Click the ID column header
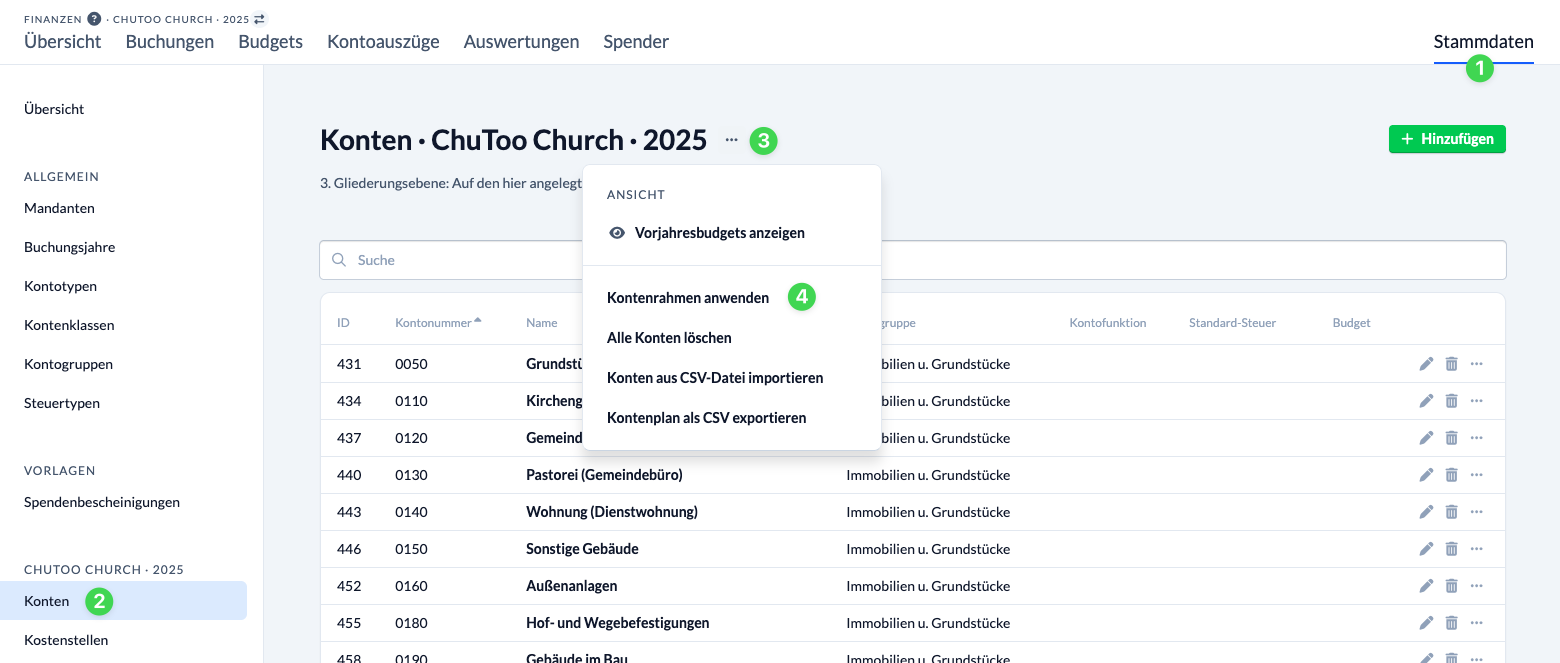 343,323
